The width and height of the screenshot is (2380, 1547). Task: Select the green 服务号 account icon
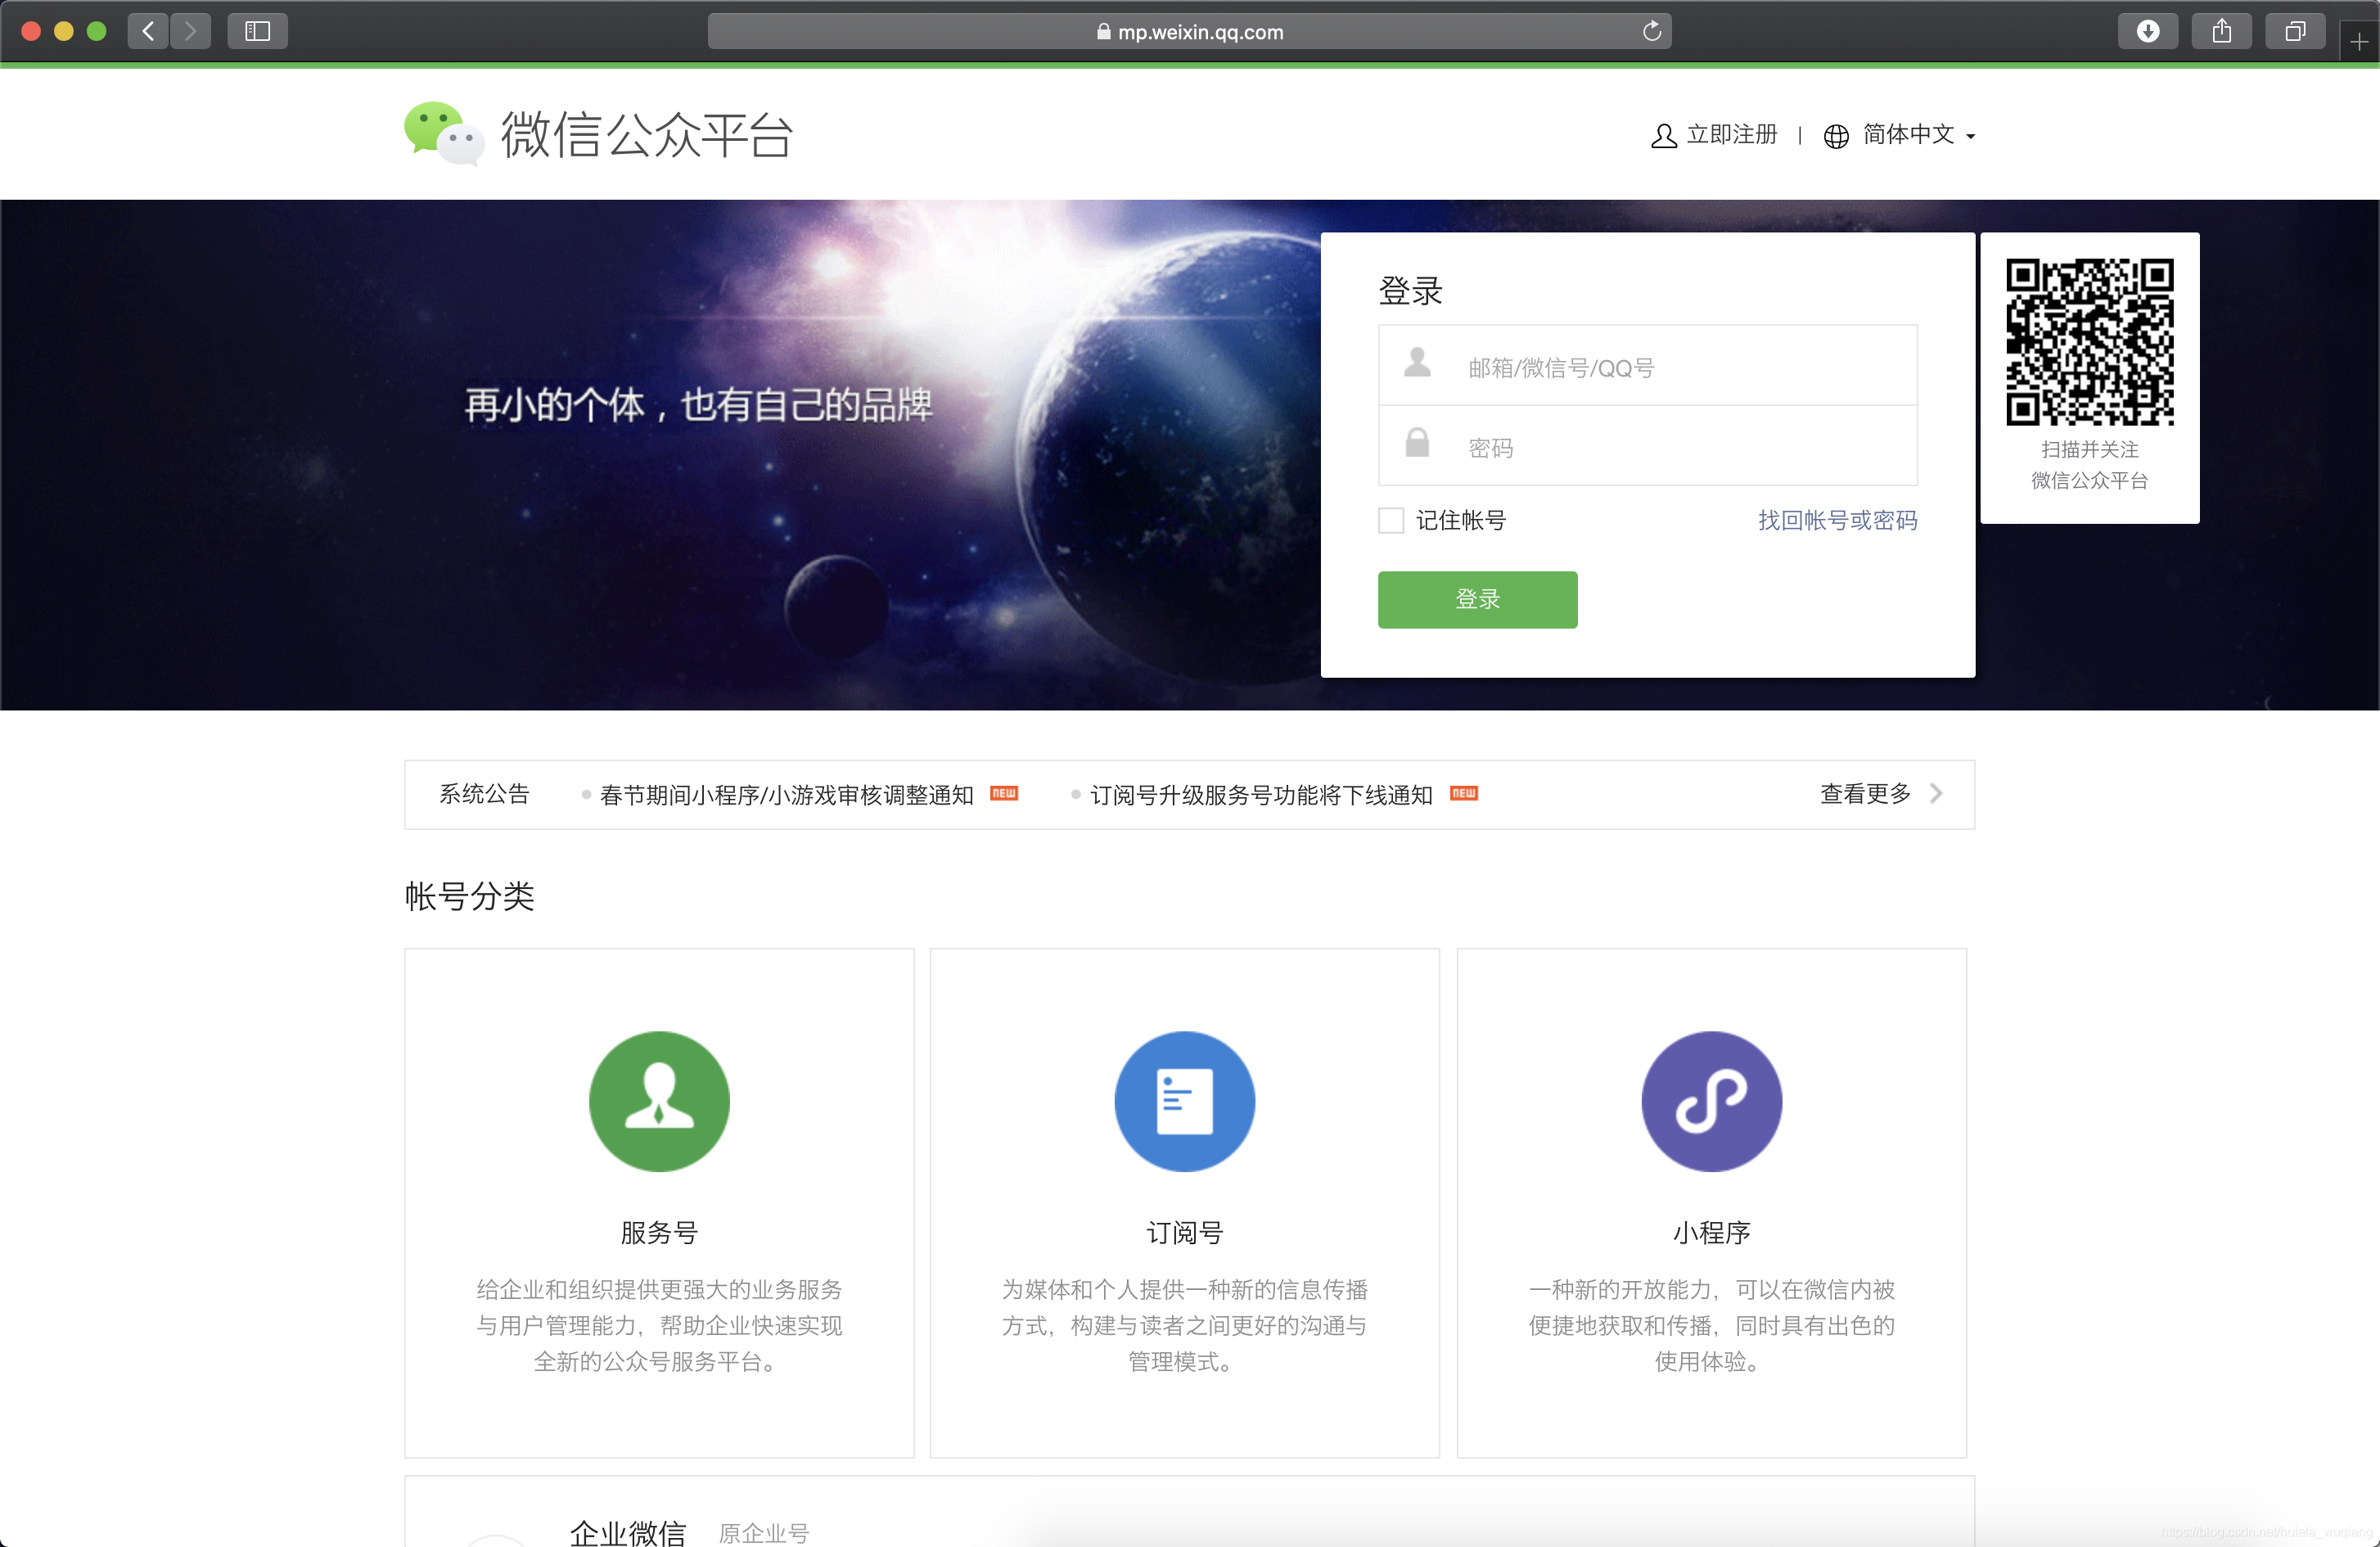click(658, 1101)
